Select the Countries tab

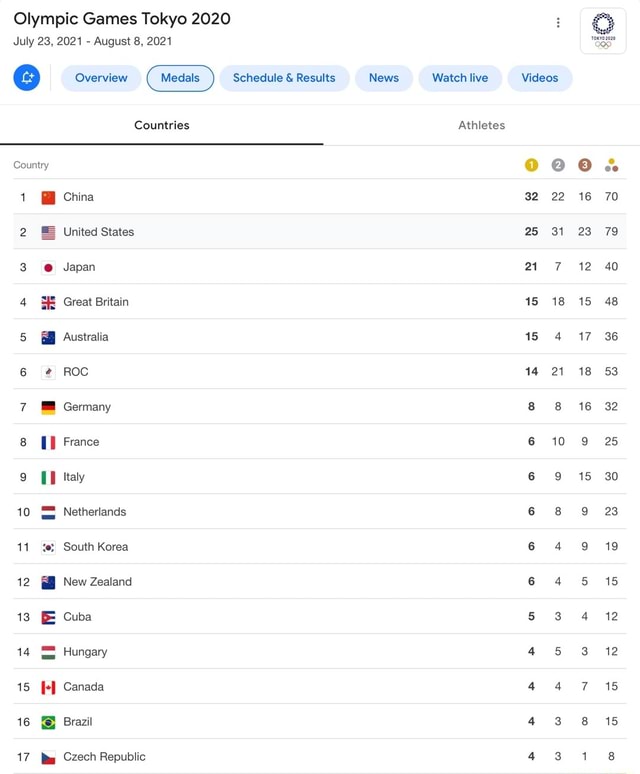[162, 125]
